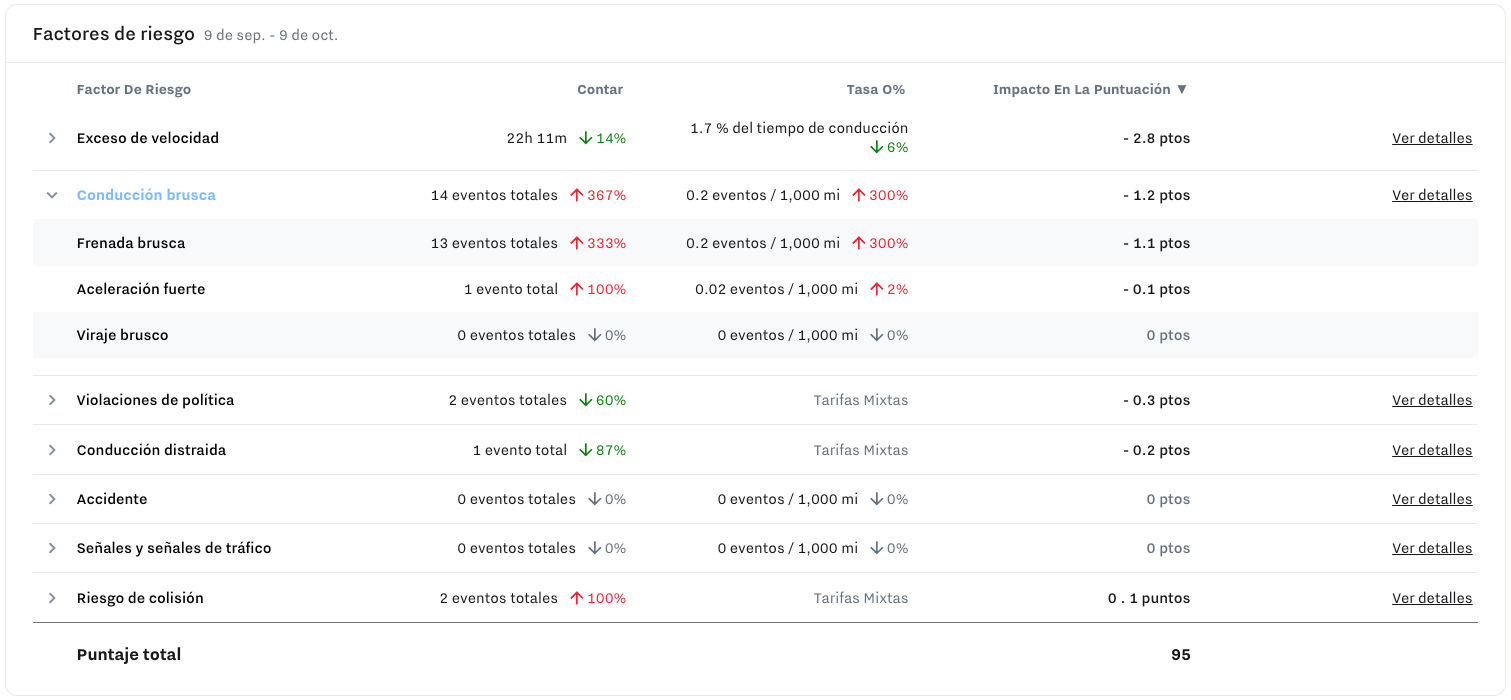Open Ver detalles for Conducción brusca

[1432, 195]
